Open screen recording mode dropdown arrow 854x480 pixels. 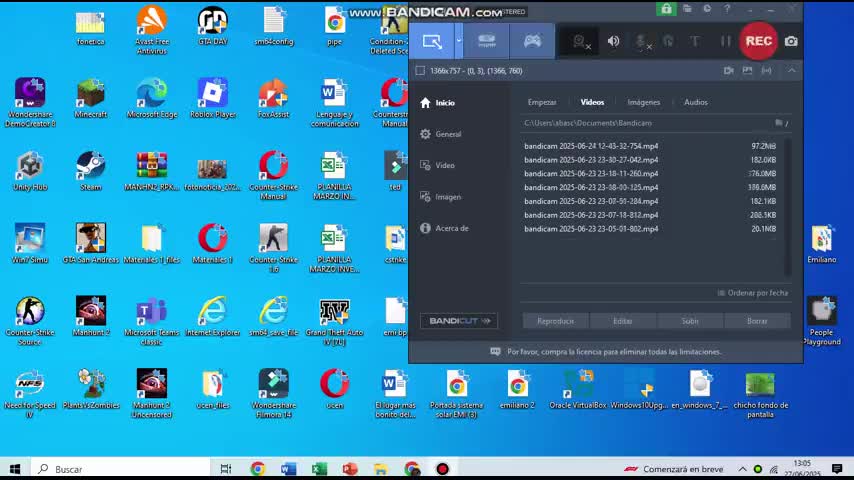(459, 41)
